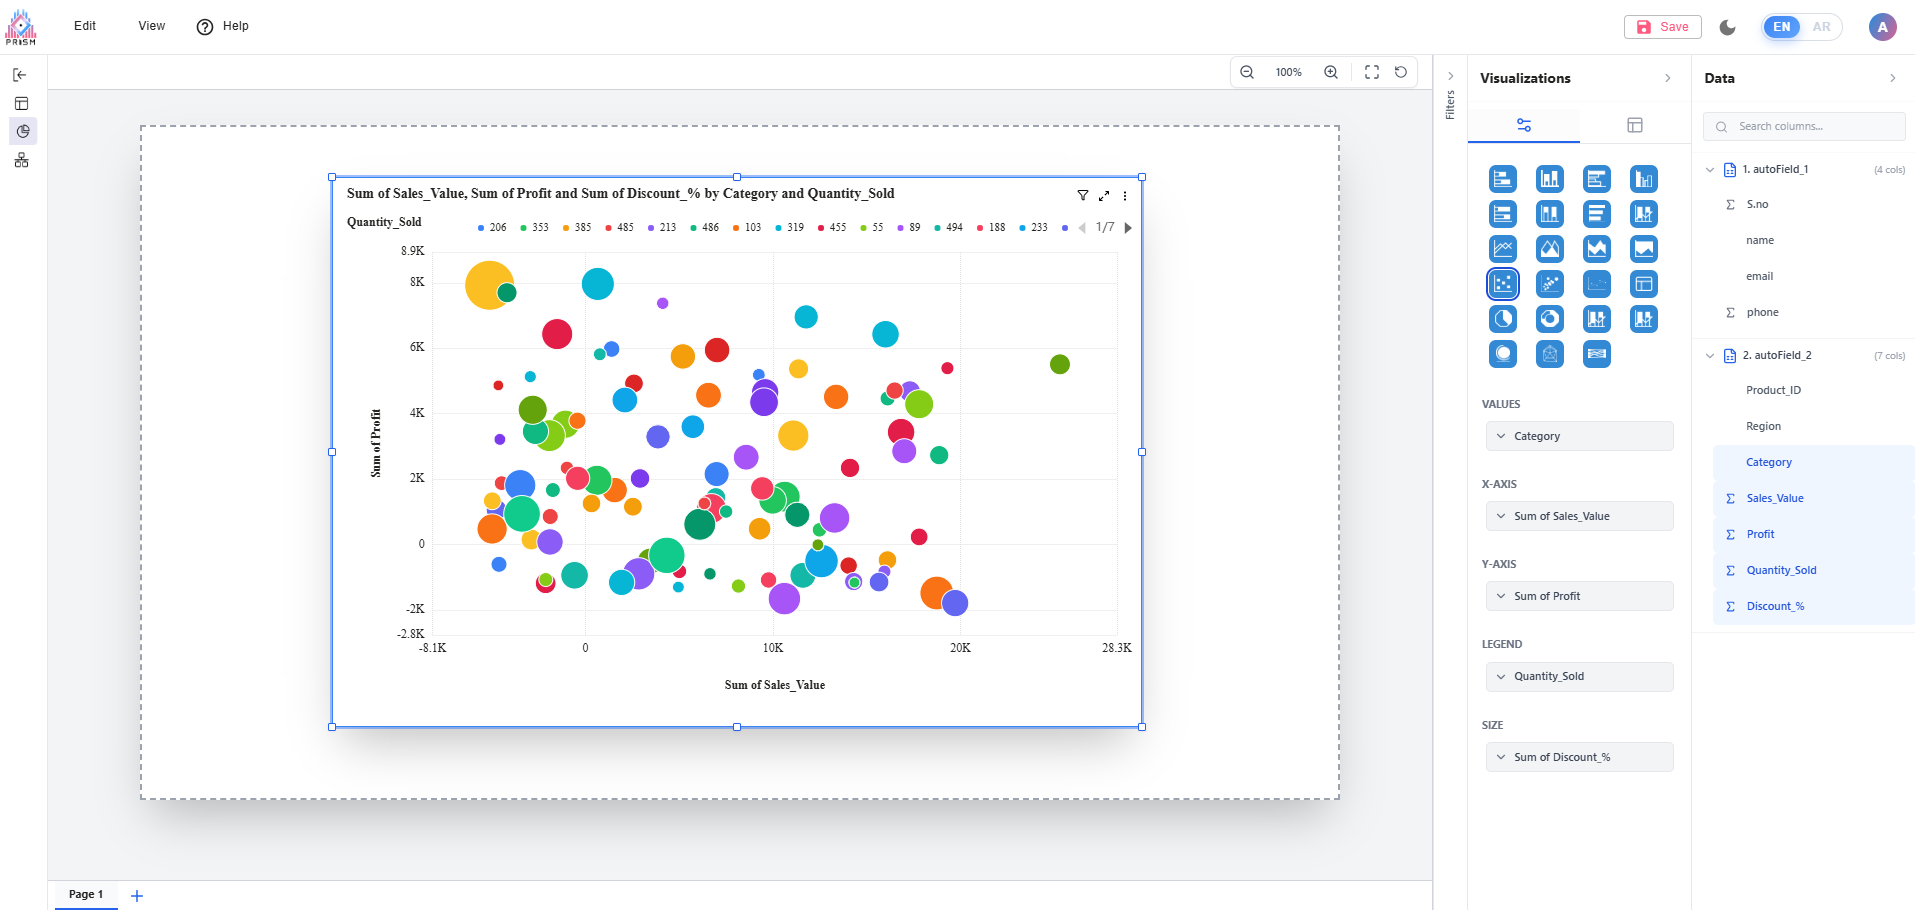Image resolution: width=1915 pixels, height=910 pixels.
Task: Go to next legend page
Action: coord(1128,228)
